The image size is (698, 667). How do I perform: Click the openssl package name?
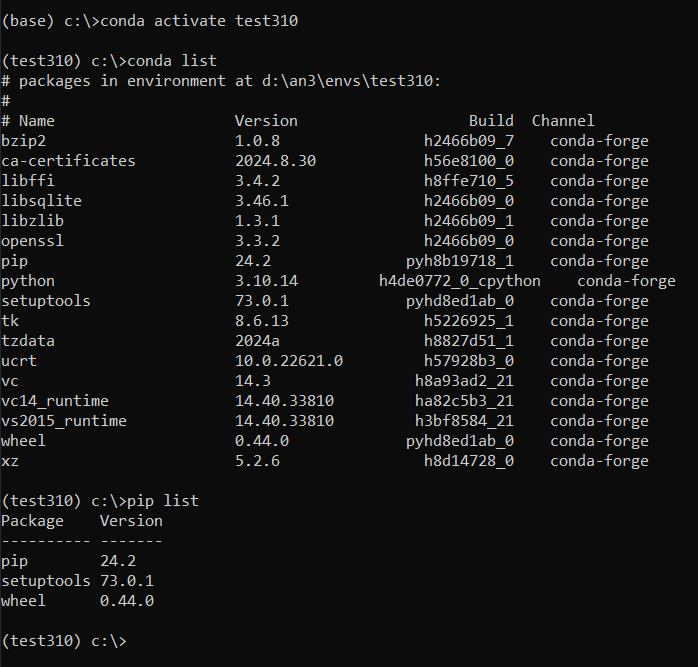pos(32,241)
